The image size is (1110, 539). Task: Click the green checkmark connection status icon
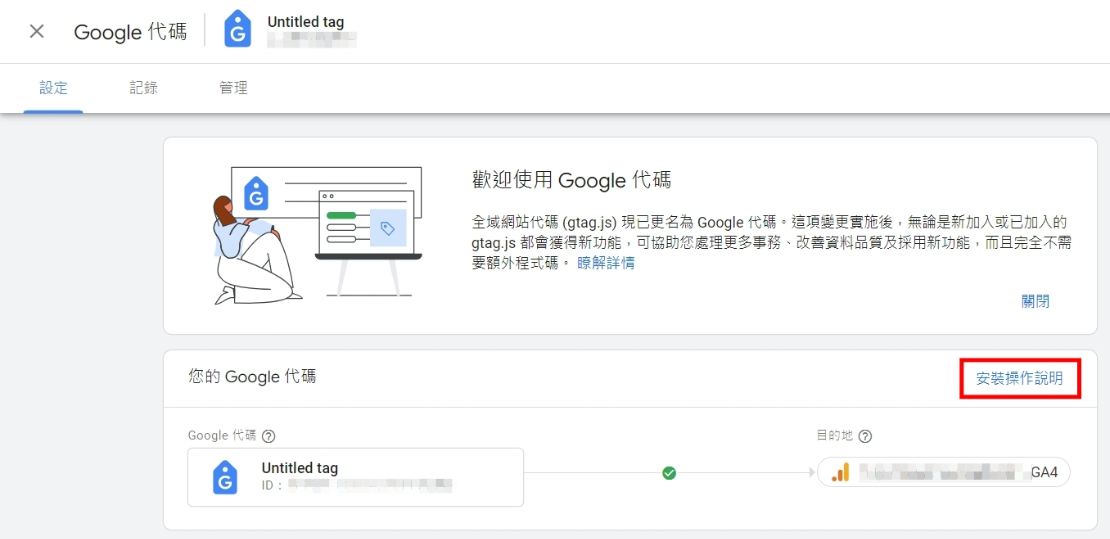[669, 473]
